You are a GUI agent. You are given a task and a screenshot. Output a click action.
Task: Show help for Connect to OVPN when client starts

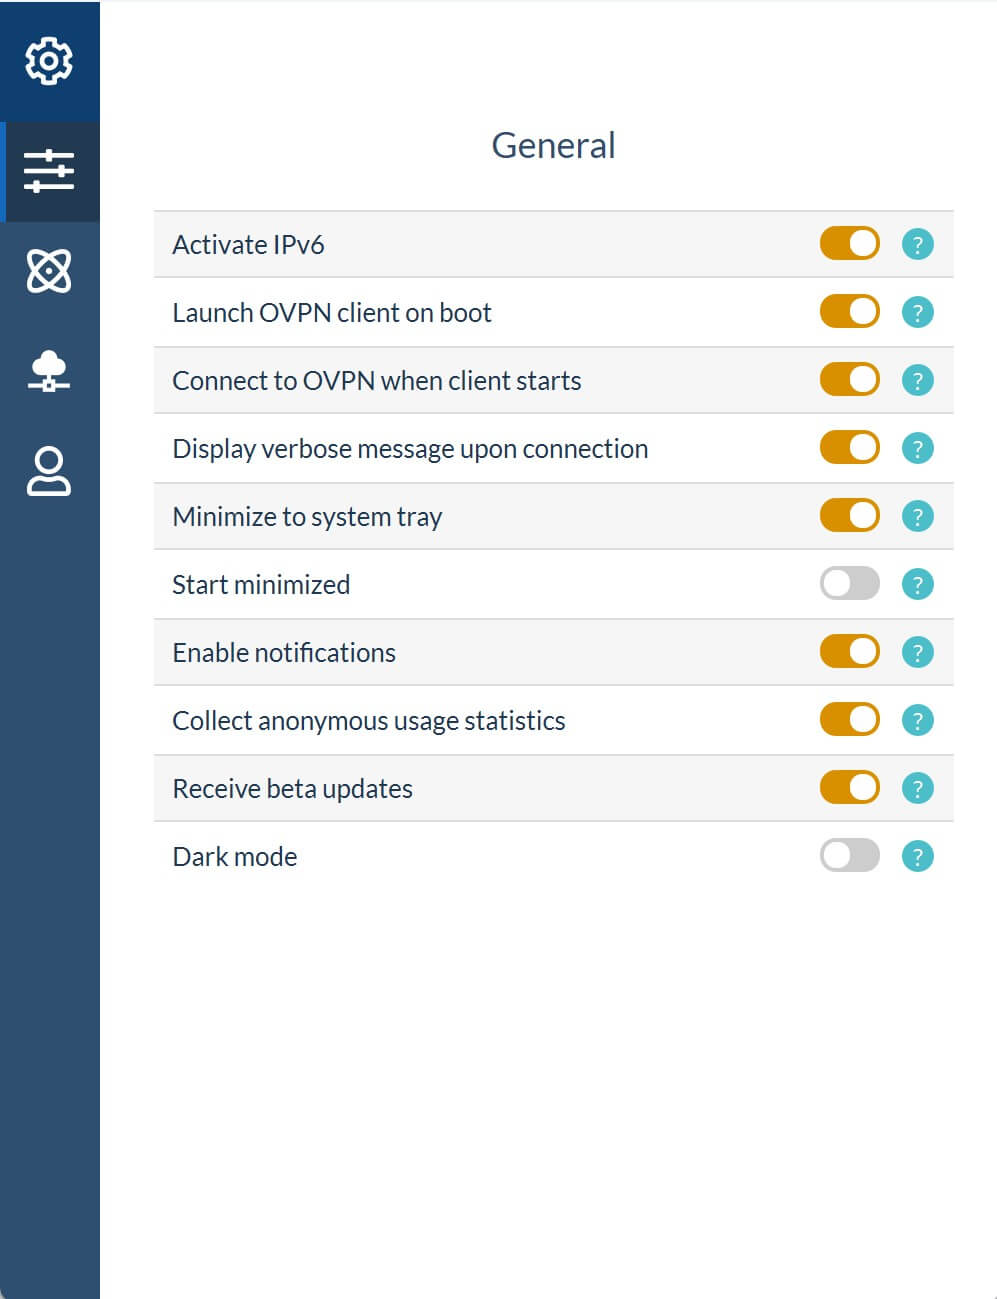[917, 380]
